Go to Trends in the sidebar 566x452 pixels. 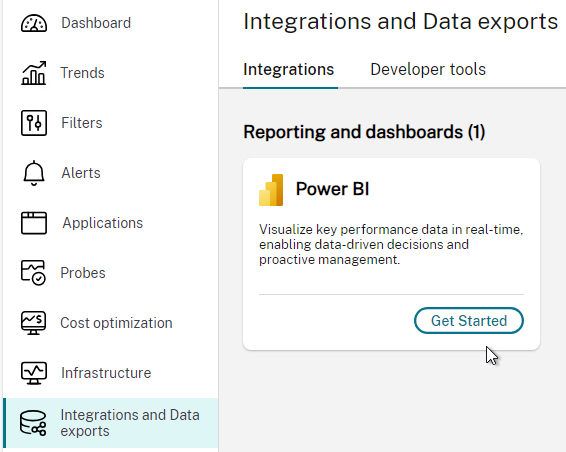click(82, 73)
